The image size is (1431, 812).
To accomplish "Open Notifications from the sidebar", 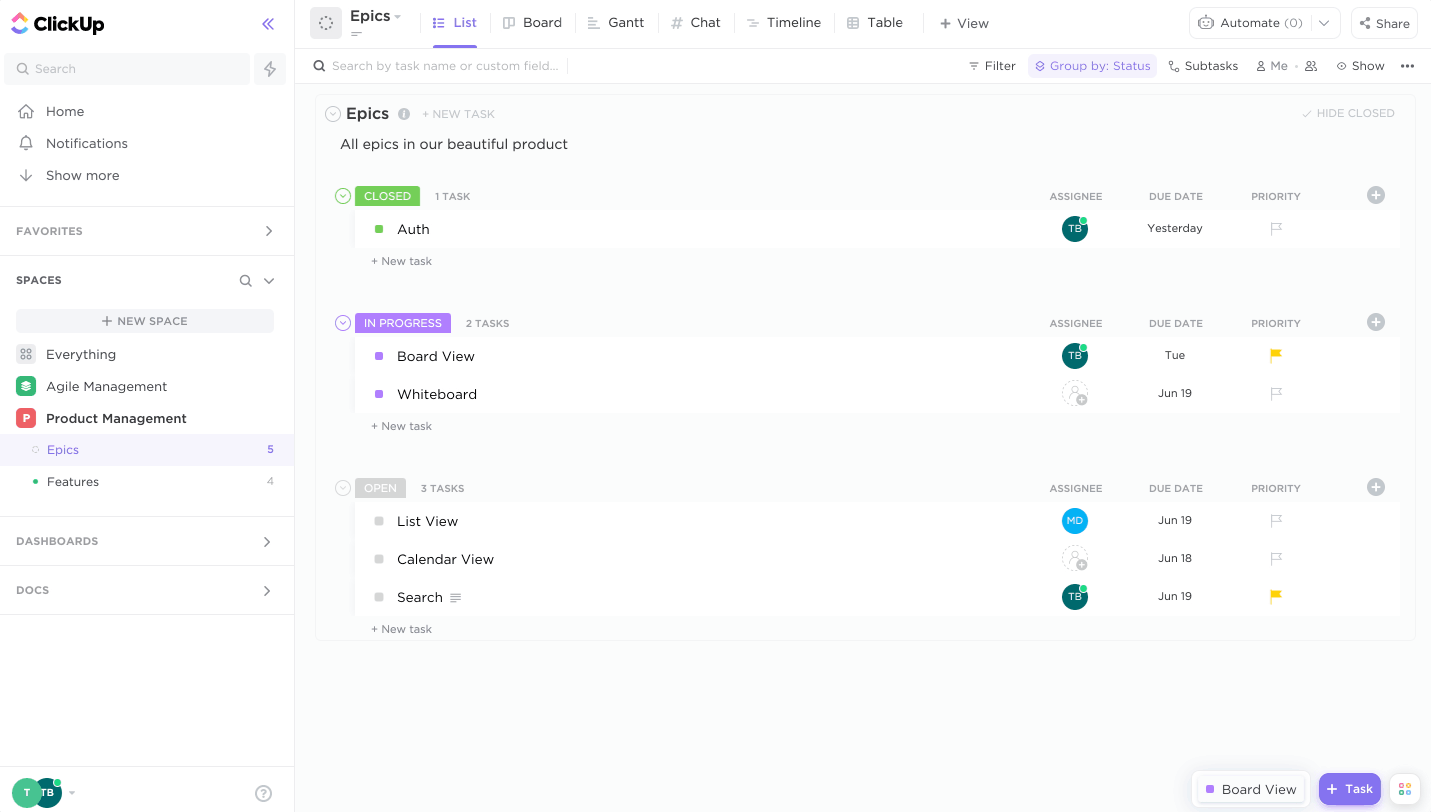I will point(86,143).
